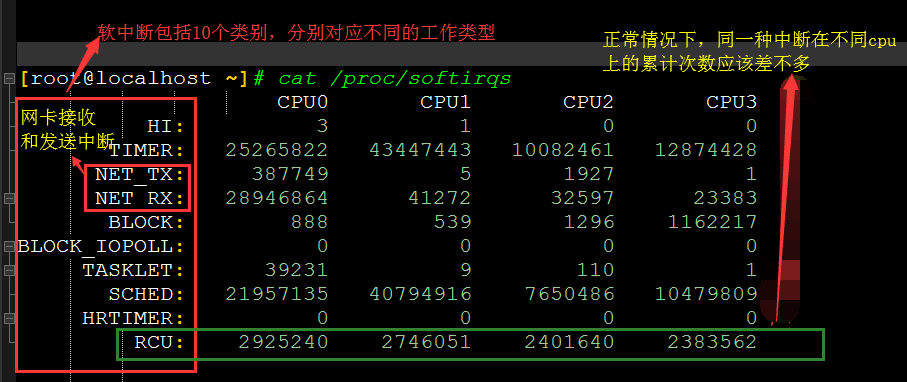Screen dimensions: 907x382
Task: Click the 'TIMER:' row label
Action: pyautogui.click(x=147, y=150)
